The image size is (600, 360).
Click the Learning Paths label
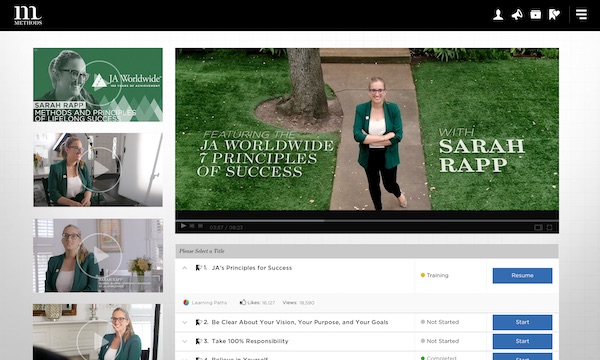[x=209, y=303]
